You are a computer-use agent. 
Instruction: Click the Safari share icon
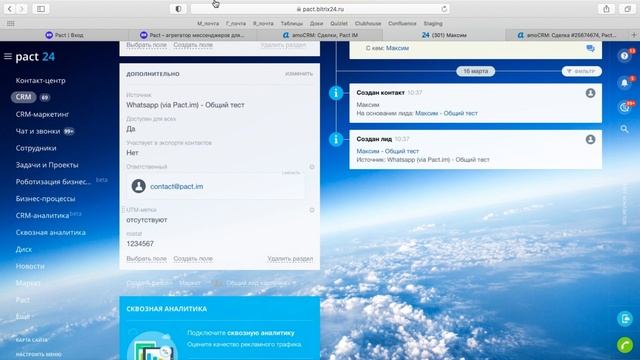coord(607,9)
